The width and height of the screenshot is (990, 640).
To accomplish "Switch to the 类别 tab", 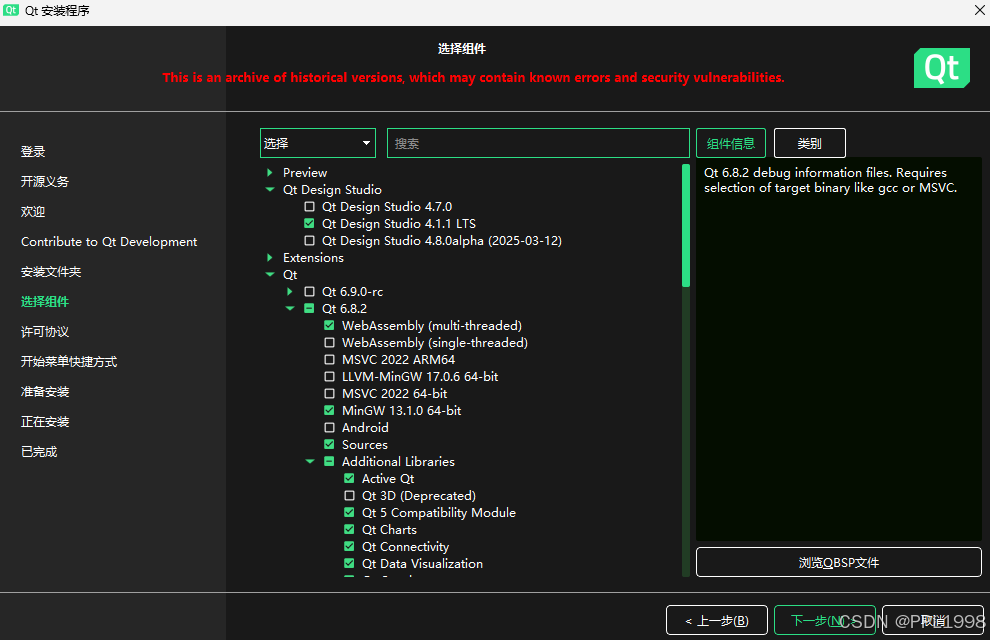I will click(809, 143).
